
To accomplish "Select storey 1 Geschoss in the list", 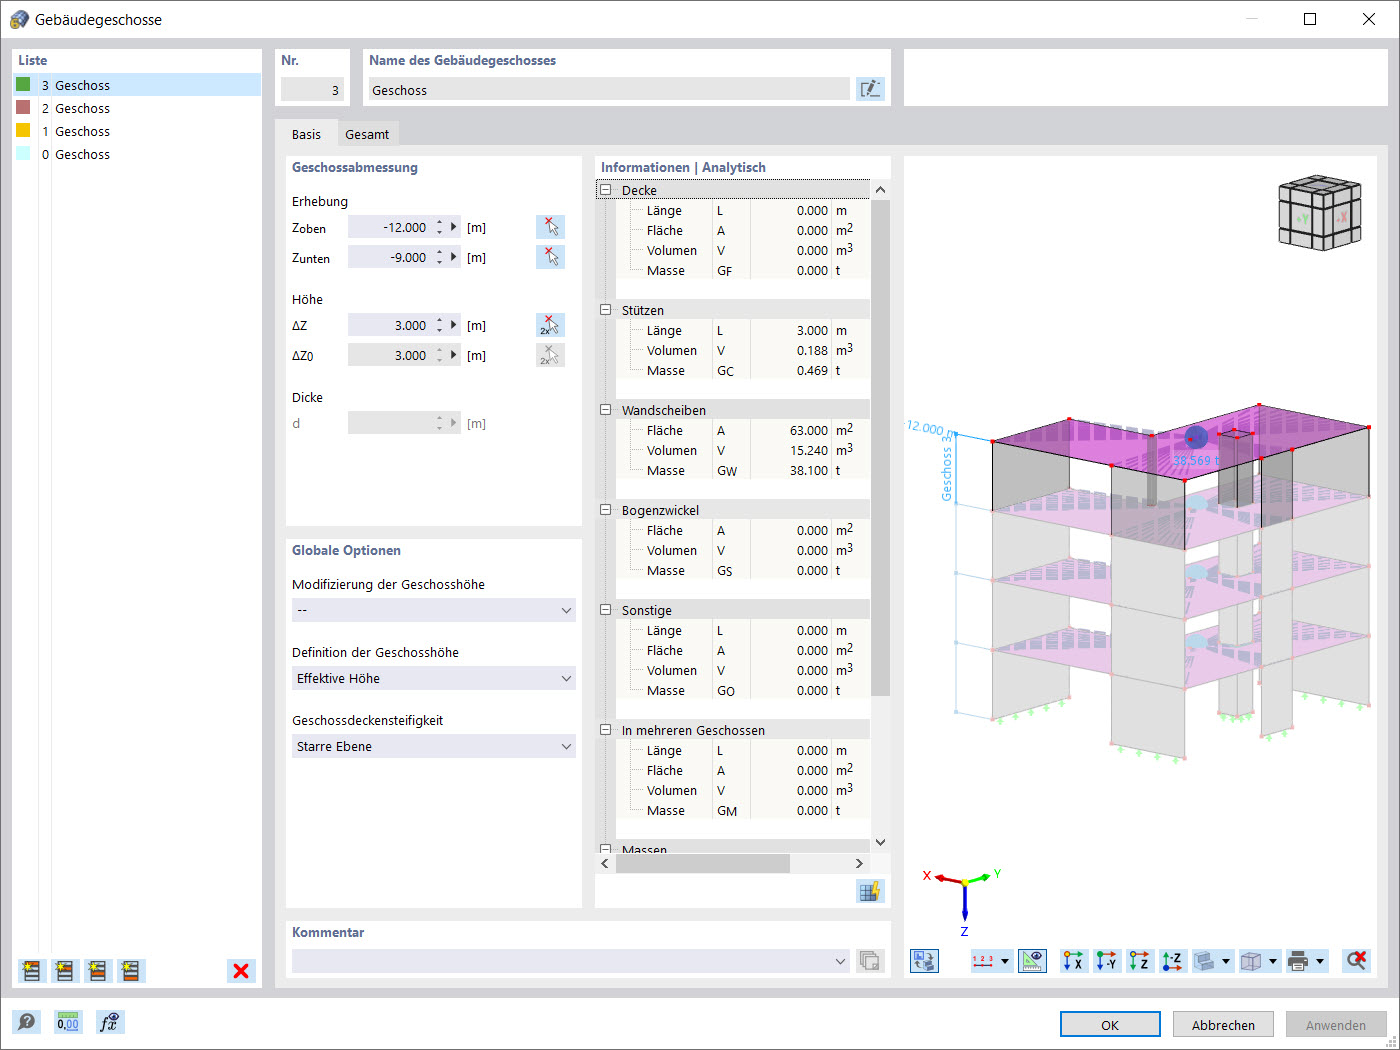I will tap(137, 131).
